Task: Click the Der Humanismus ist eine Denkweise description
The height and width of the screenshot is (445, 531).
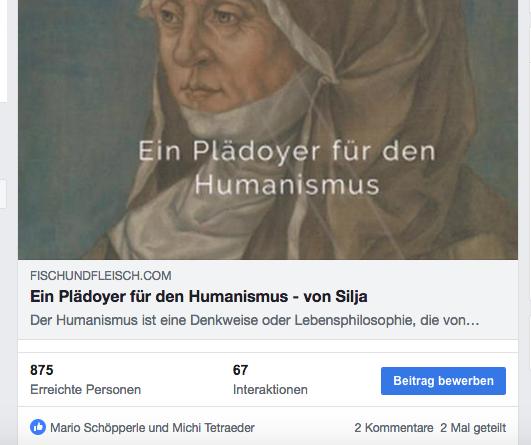Action: coord(255,320)
